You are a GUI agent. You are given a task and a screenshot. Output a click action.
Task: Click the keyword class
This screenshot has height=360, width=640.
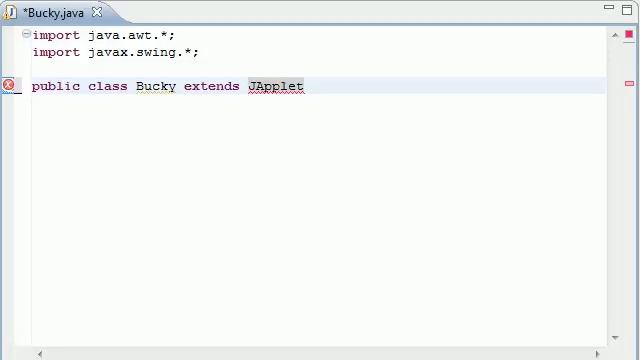[x=108, y=87]
